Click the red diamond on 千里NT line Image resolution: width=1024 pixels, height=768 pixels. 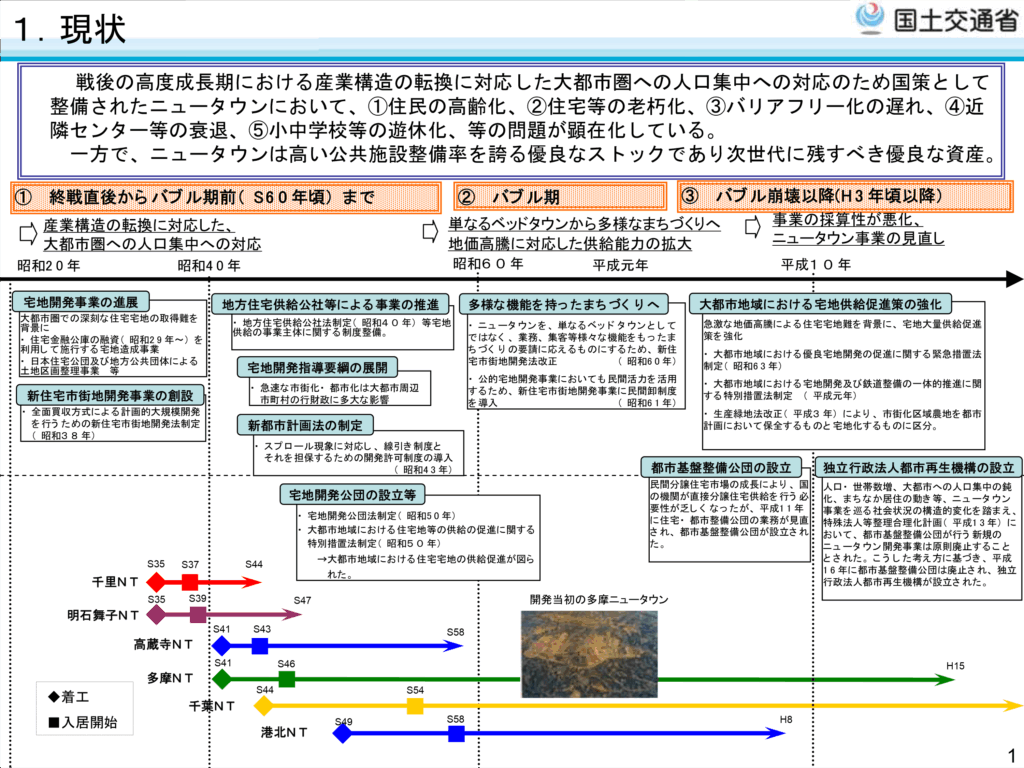155,582
